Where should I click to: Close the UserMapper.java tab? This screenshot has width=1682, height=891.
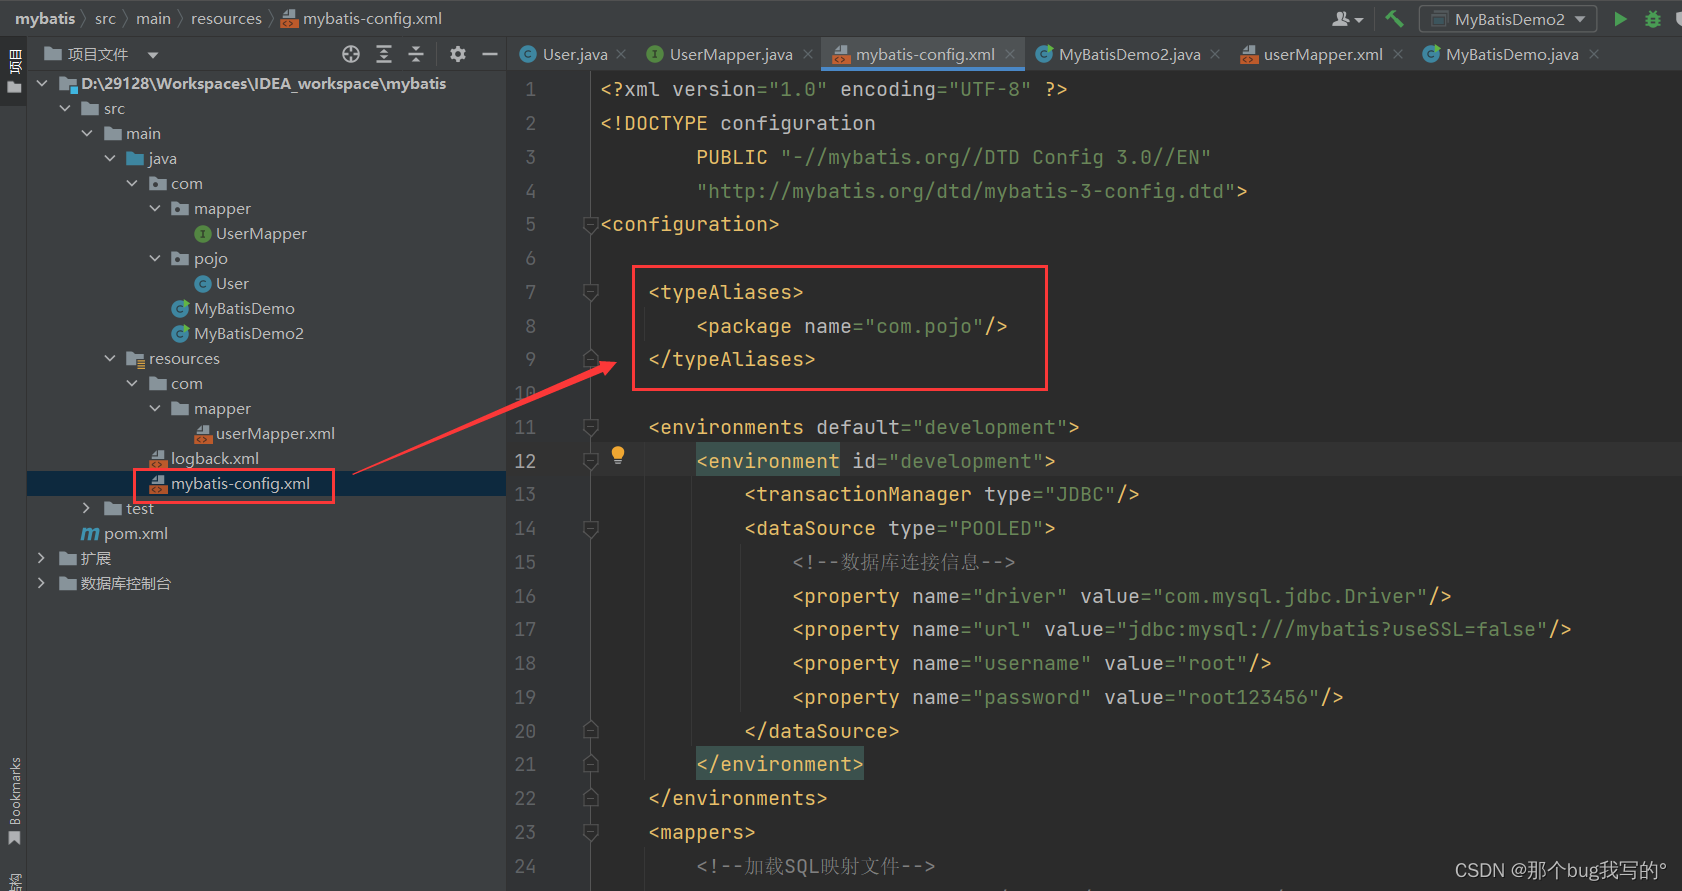[807, 54]
